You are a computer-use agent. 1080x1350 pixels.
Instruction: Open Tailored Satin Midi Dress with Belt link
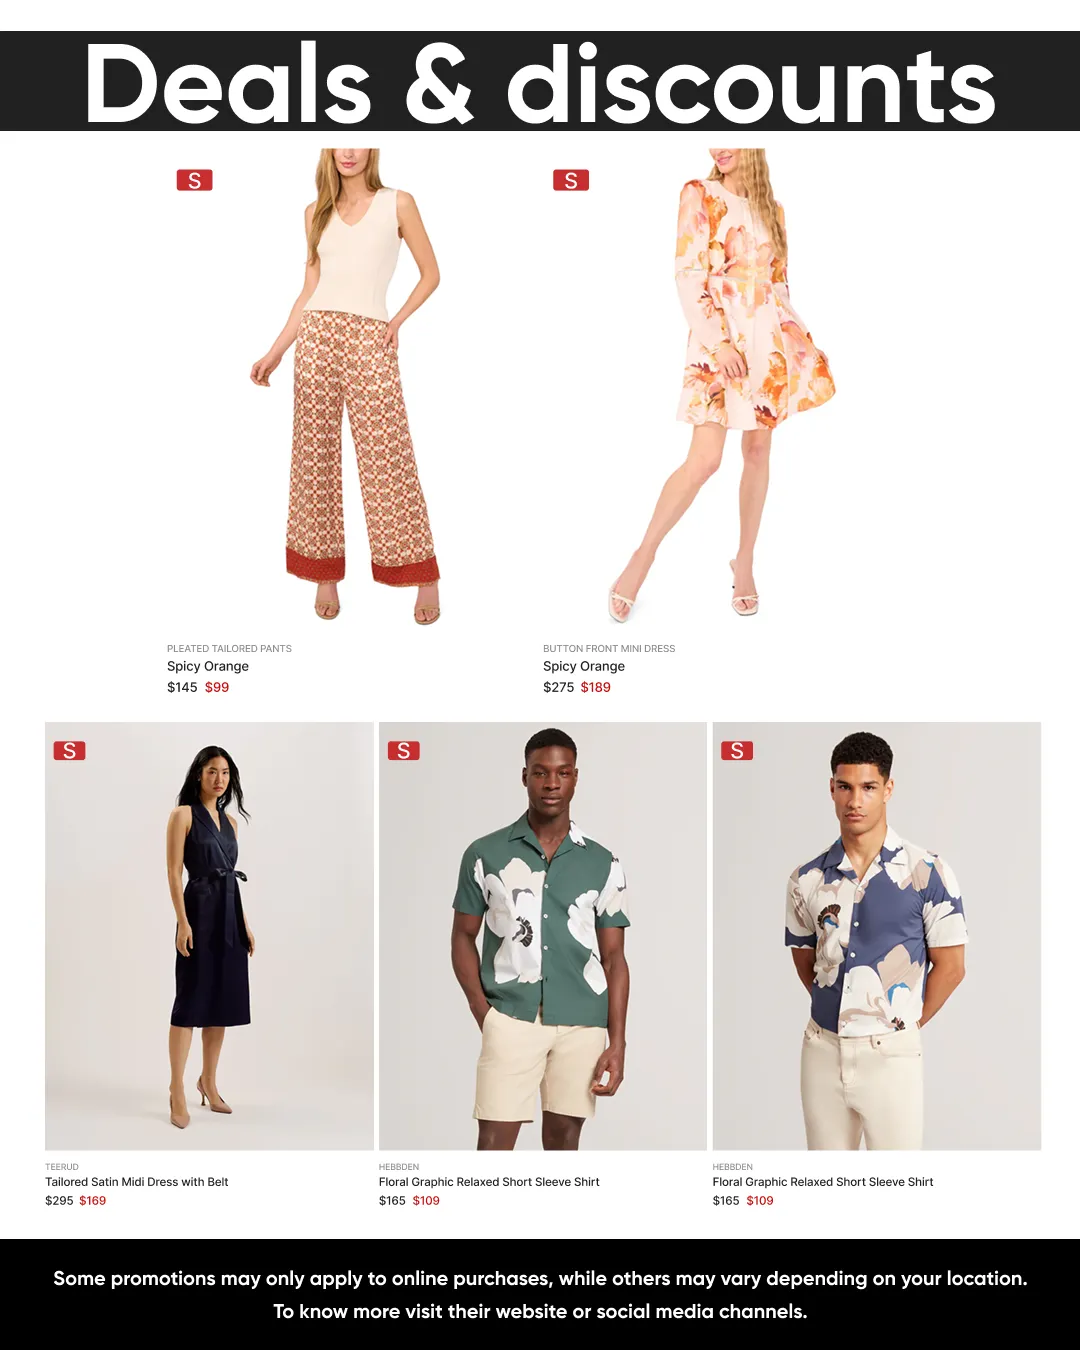(137, 1182)
